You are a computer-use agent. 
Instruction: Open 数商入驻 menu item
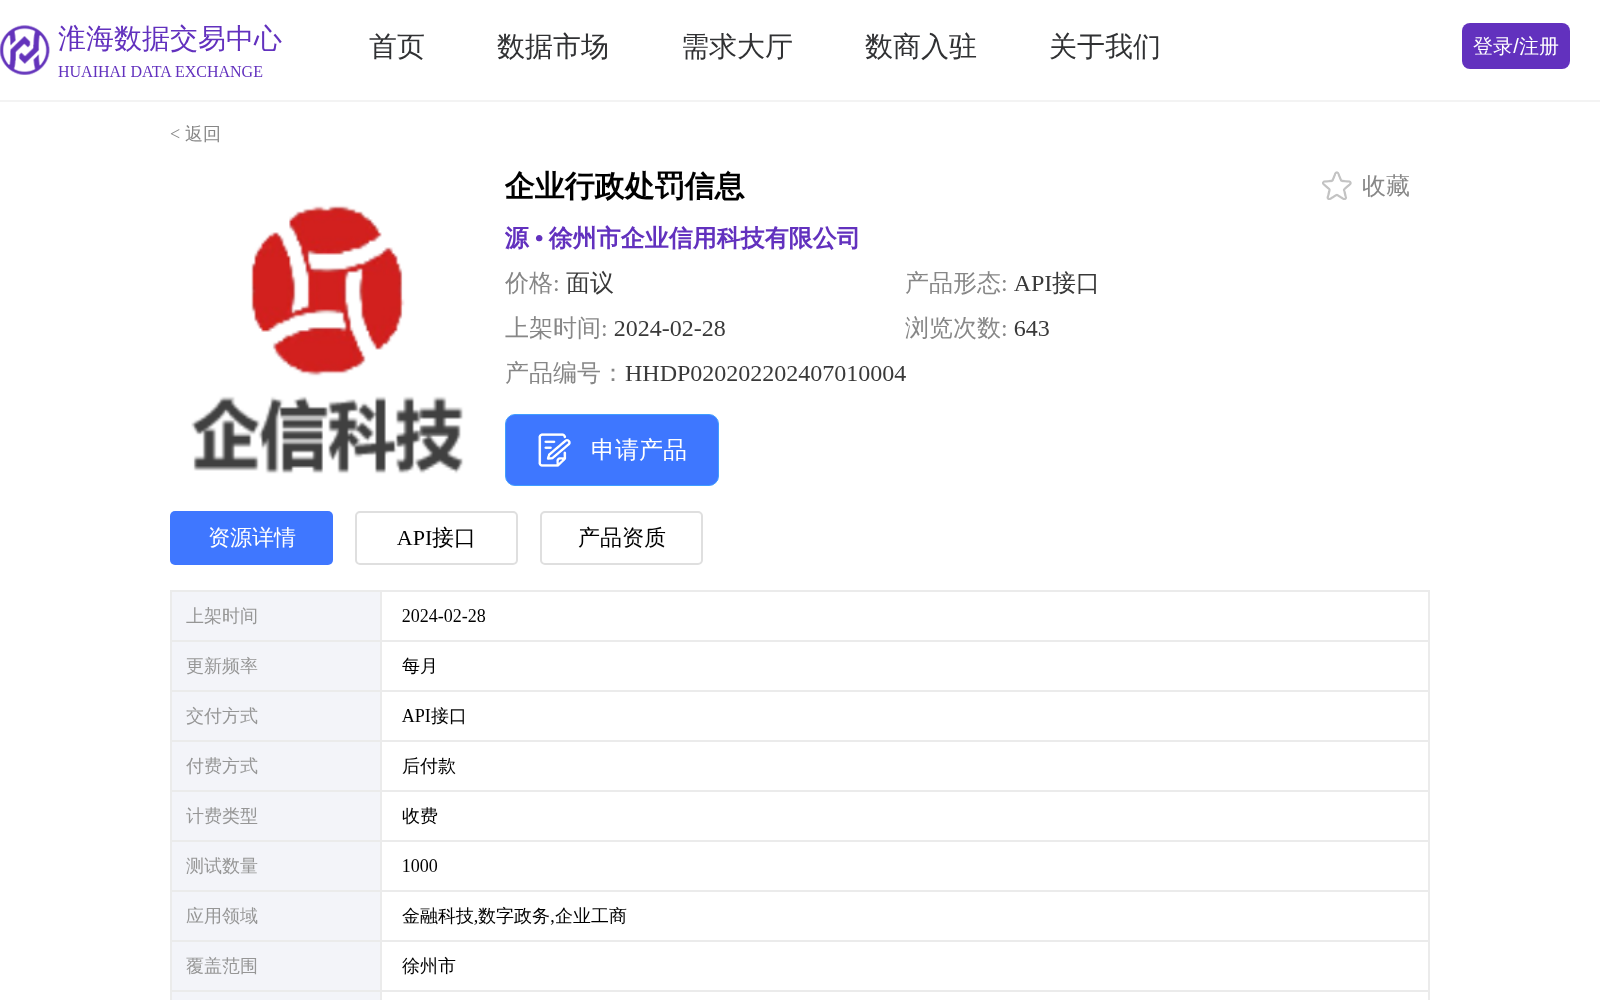(921, 46)
